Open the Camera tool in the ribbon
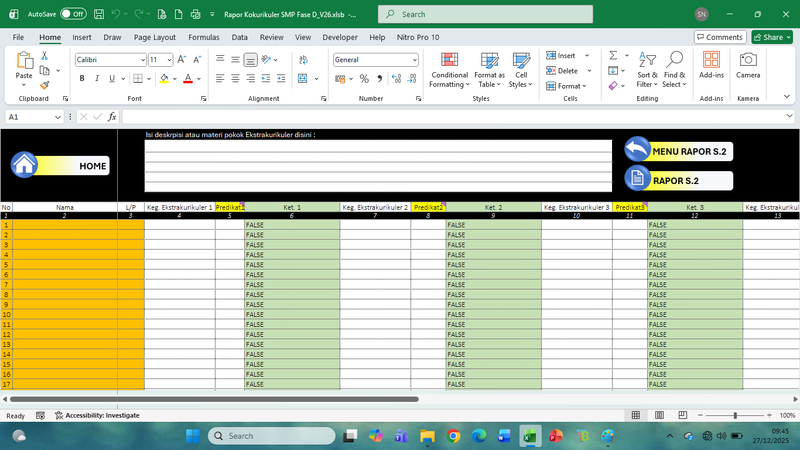 (x=748, y=66)
